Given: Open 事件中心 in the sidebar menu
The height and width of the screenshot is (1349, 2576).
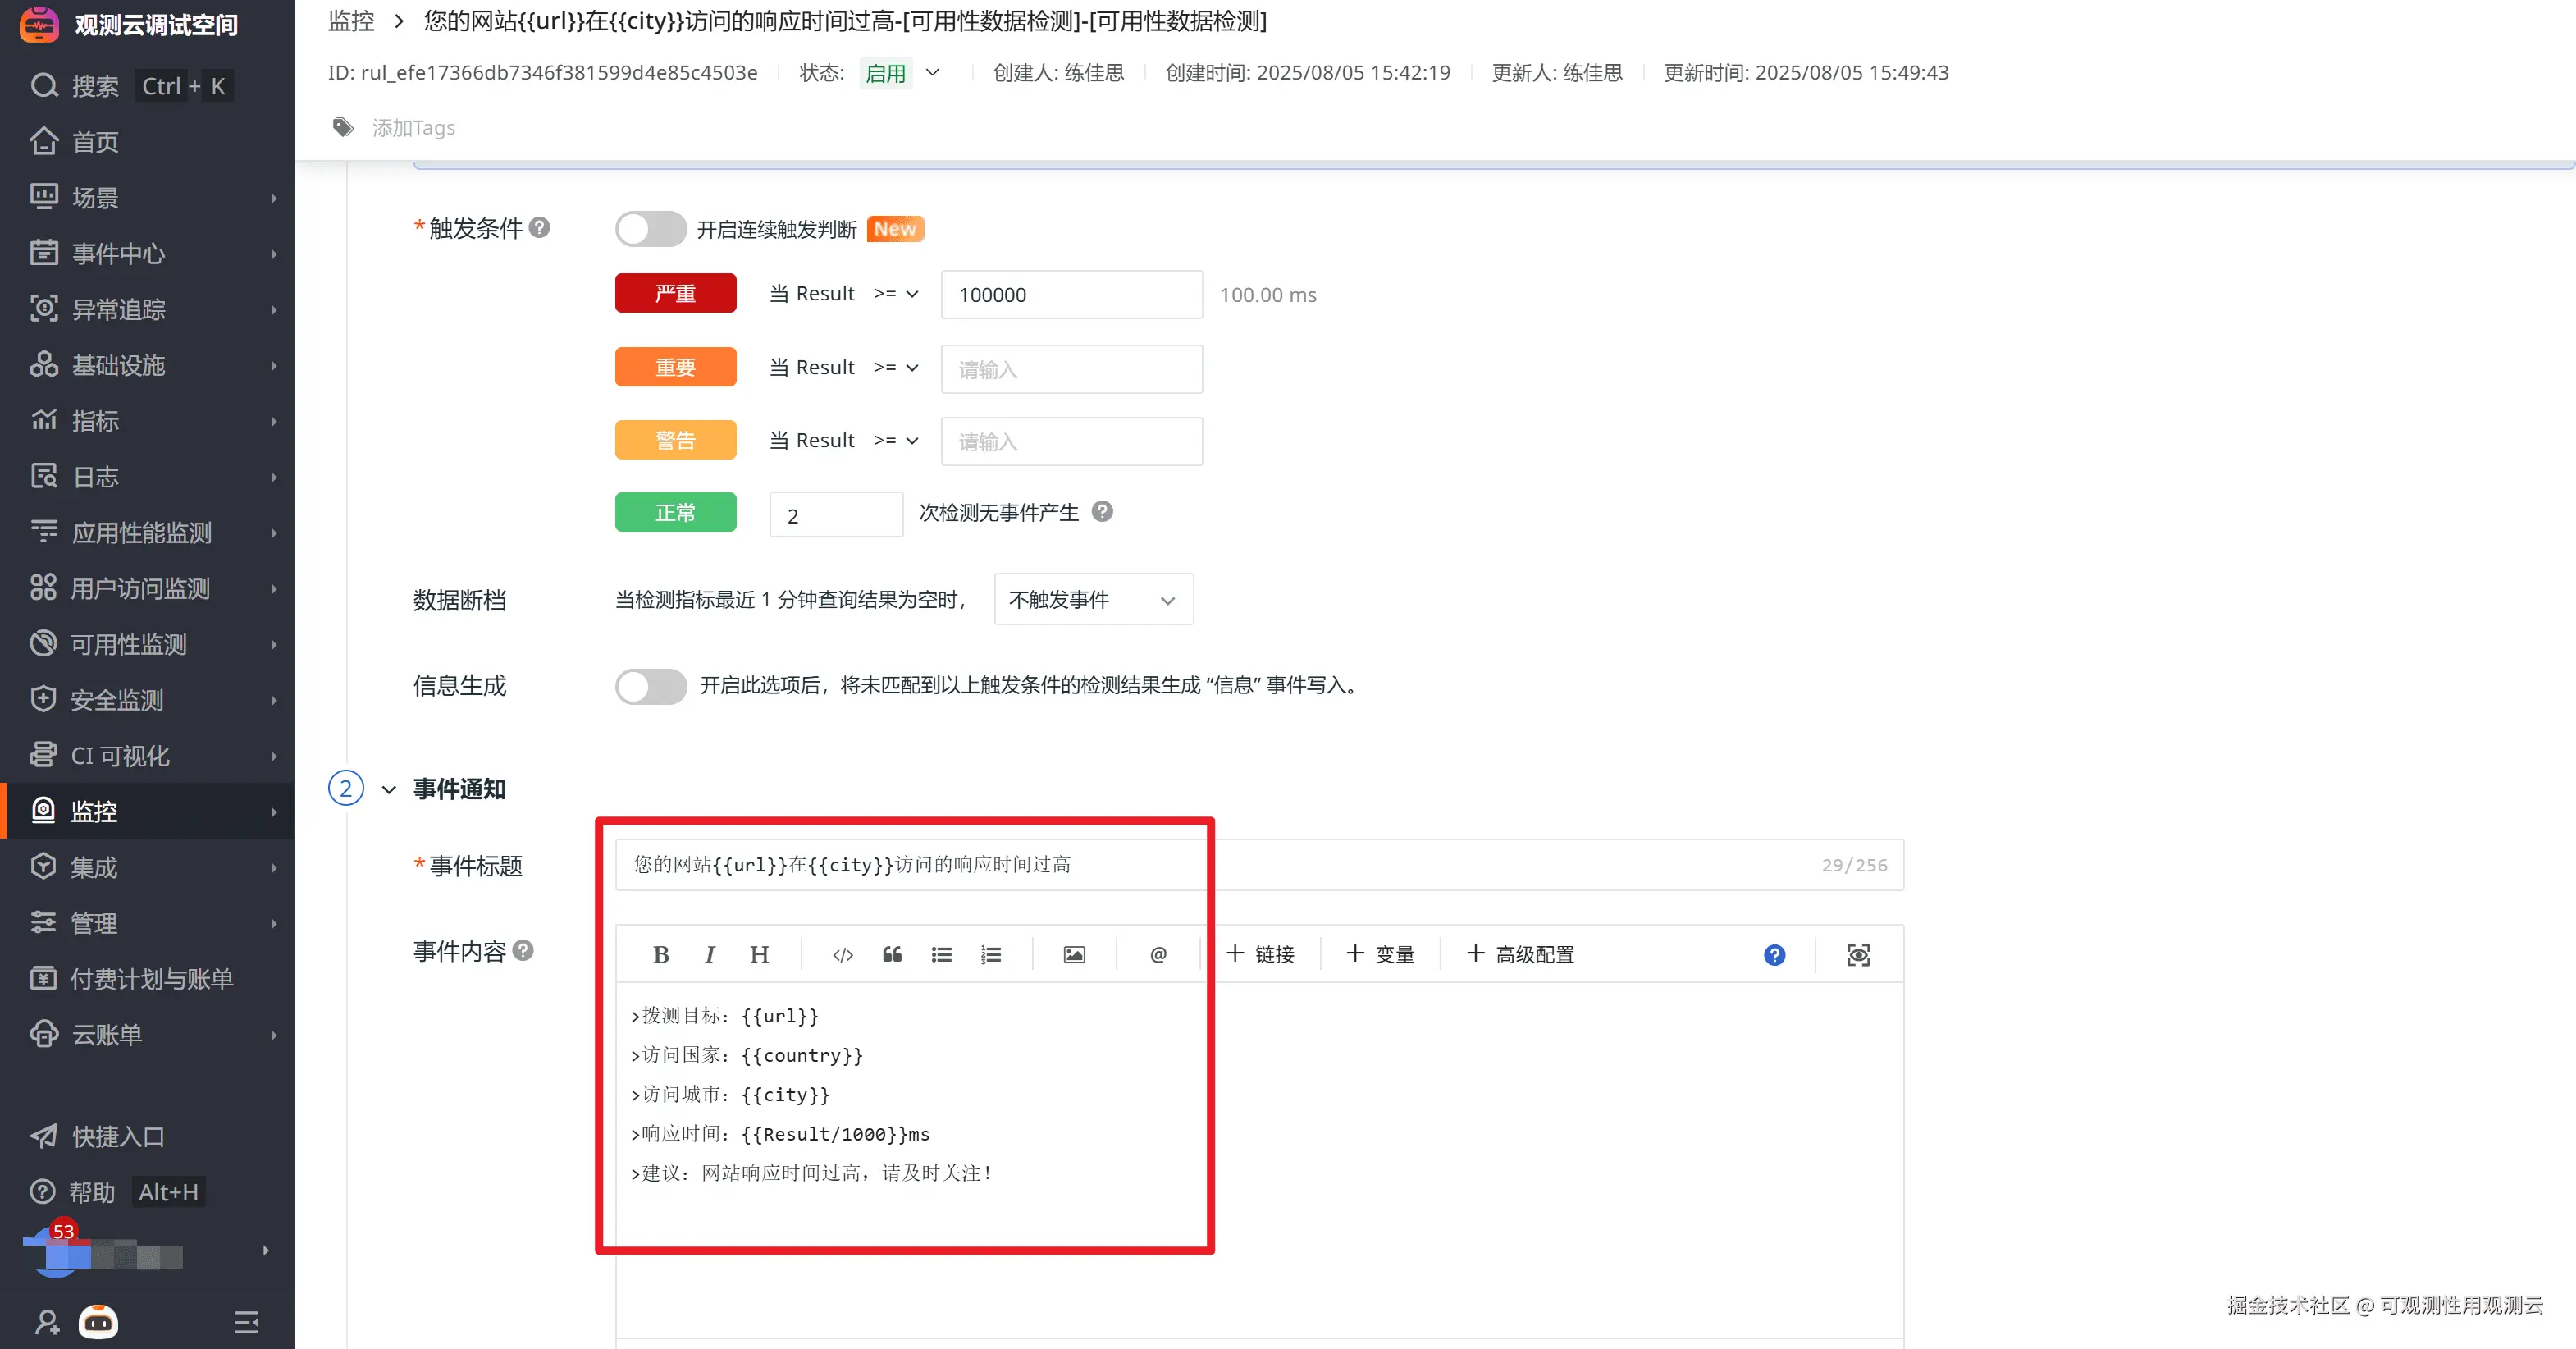Looking at the screenshot, I should tap(118, 253).
